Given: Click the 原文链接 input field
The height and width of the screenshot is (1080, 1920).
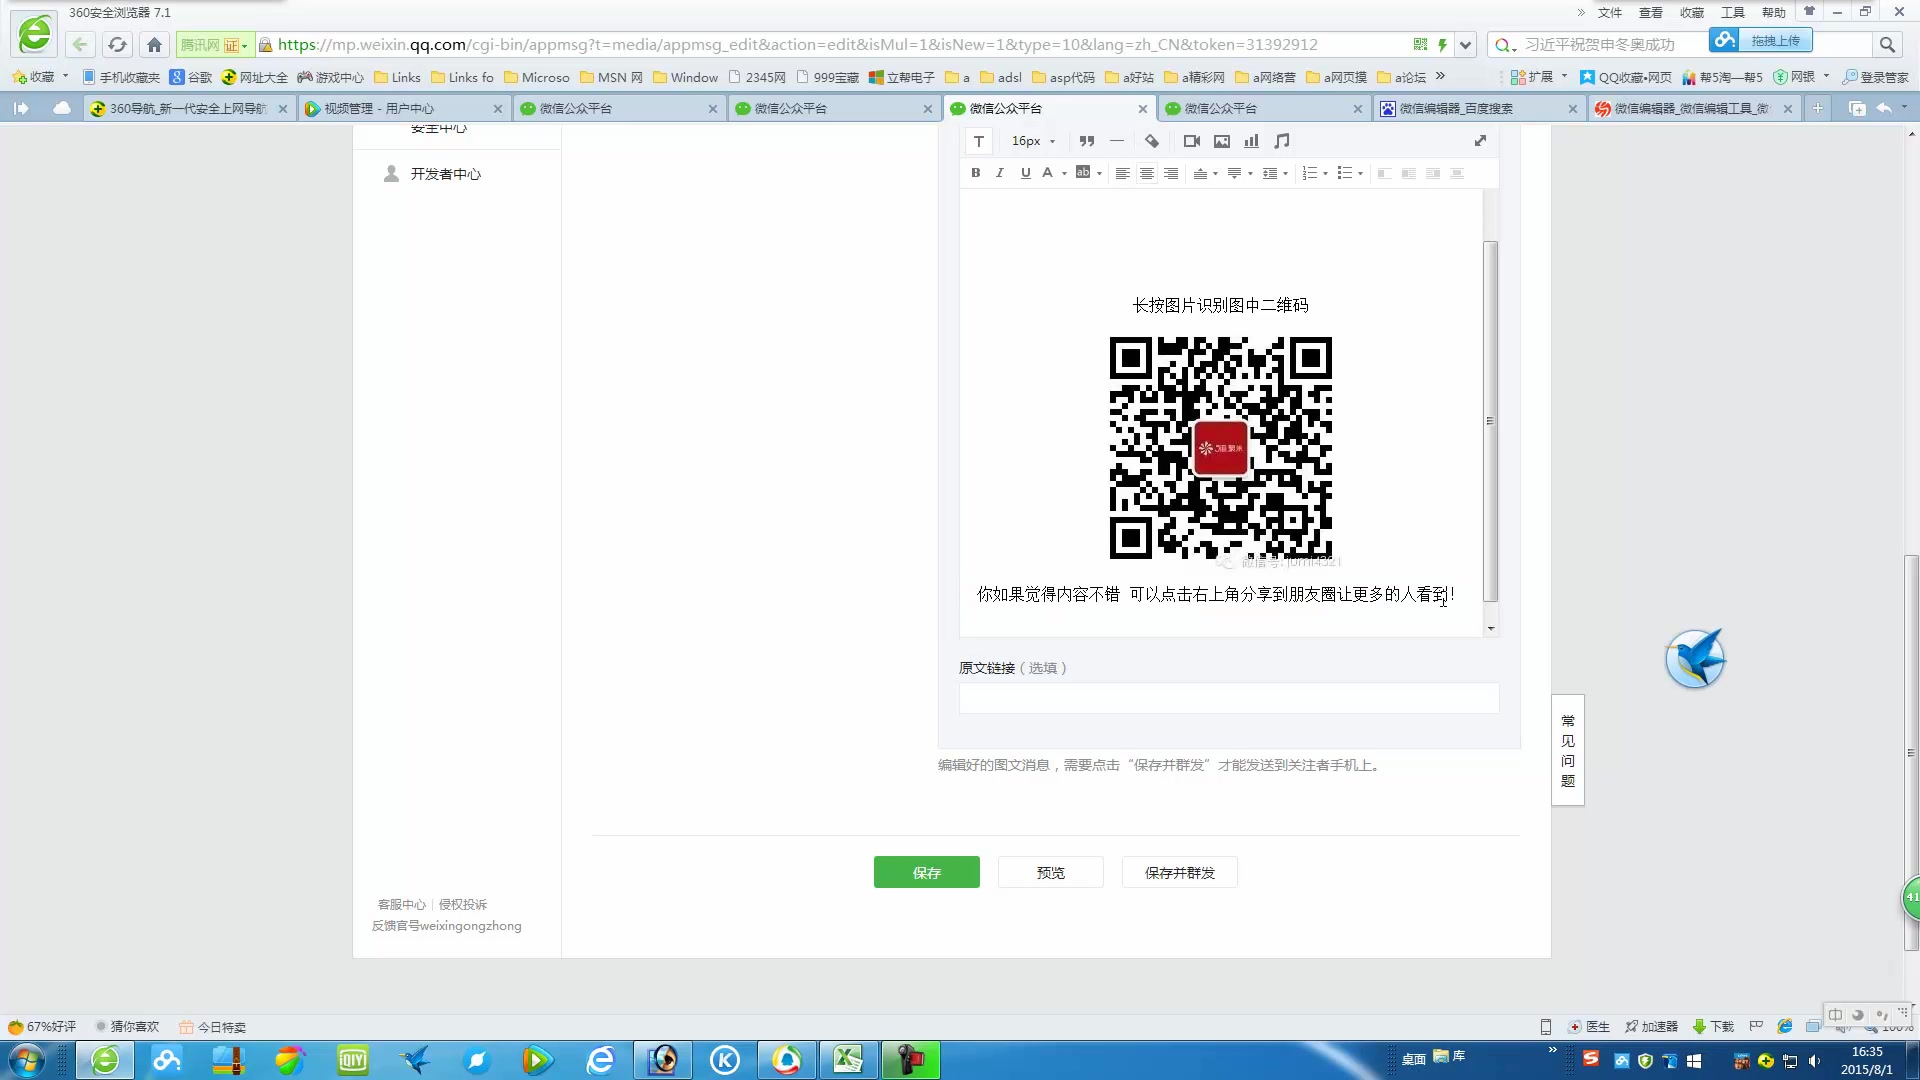Looking at the screenshot, I should point(1229,697).
